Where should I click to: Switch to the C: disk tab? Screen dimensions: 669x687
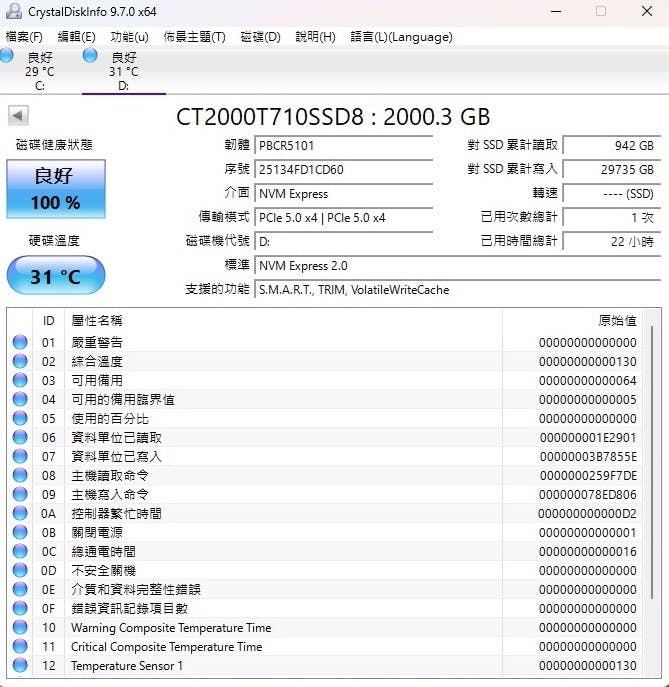pyautogui.click(x=40, y=71)
